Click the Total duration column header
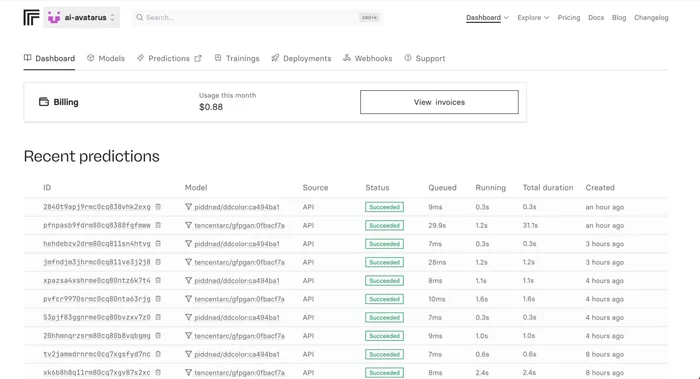Image resolution: width=700 pixels, height=379 pixels. (548, 187)
